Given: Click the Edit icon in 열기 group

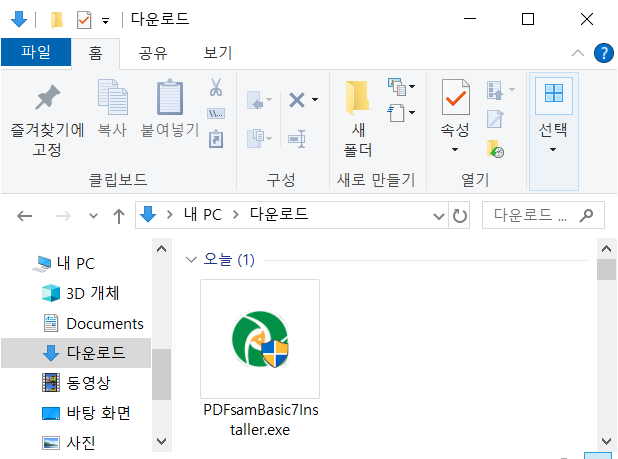Looking at the screenshot, I should (x=495, y=119).
